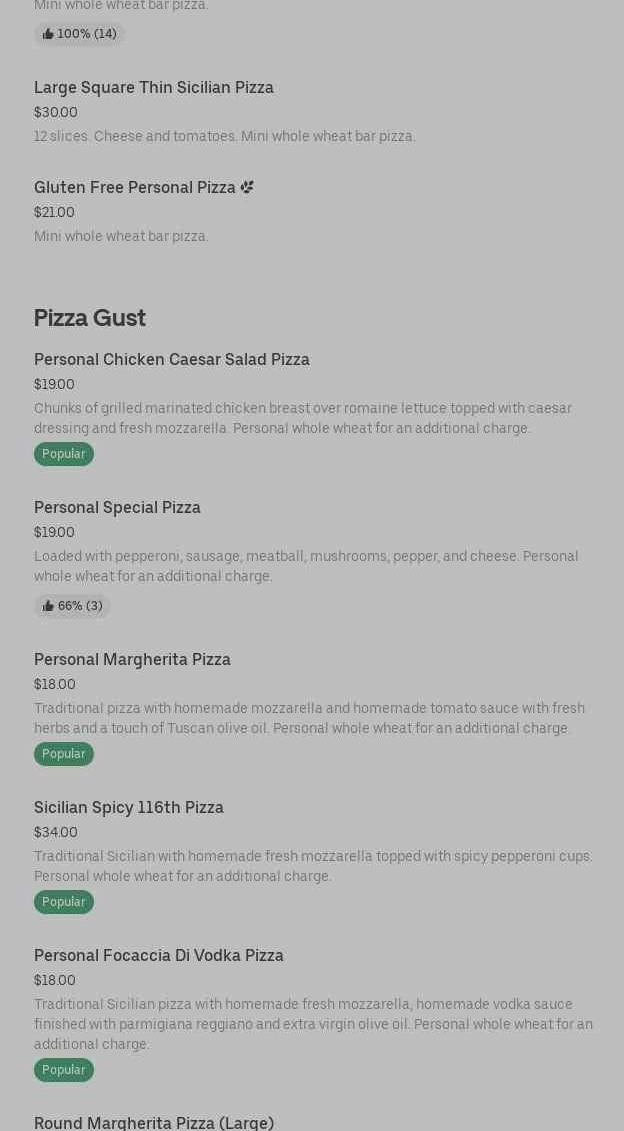The width and height of the screenshot is (624, 1131).
Task: Click the gluten-free wheat icon
Action: 247,187
